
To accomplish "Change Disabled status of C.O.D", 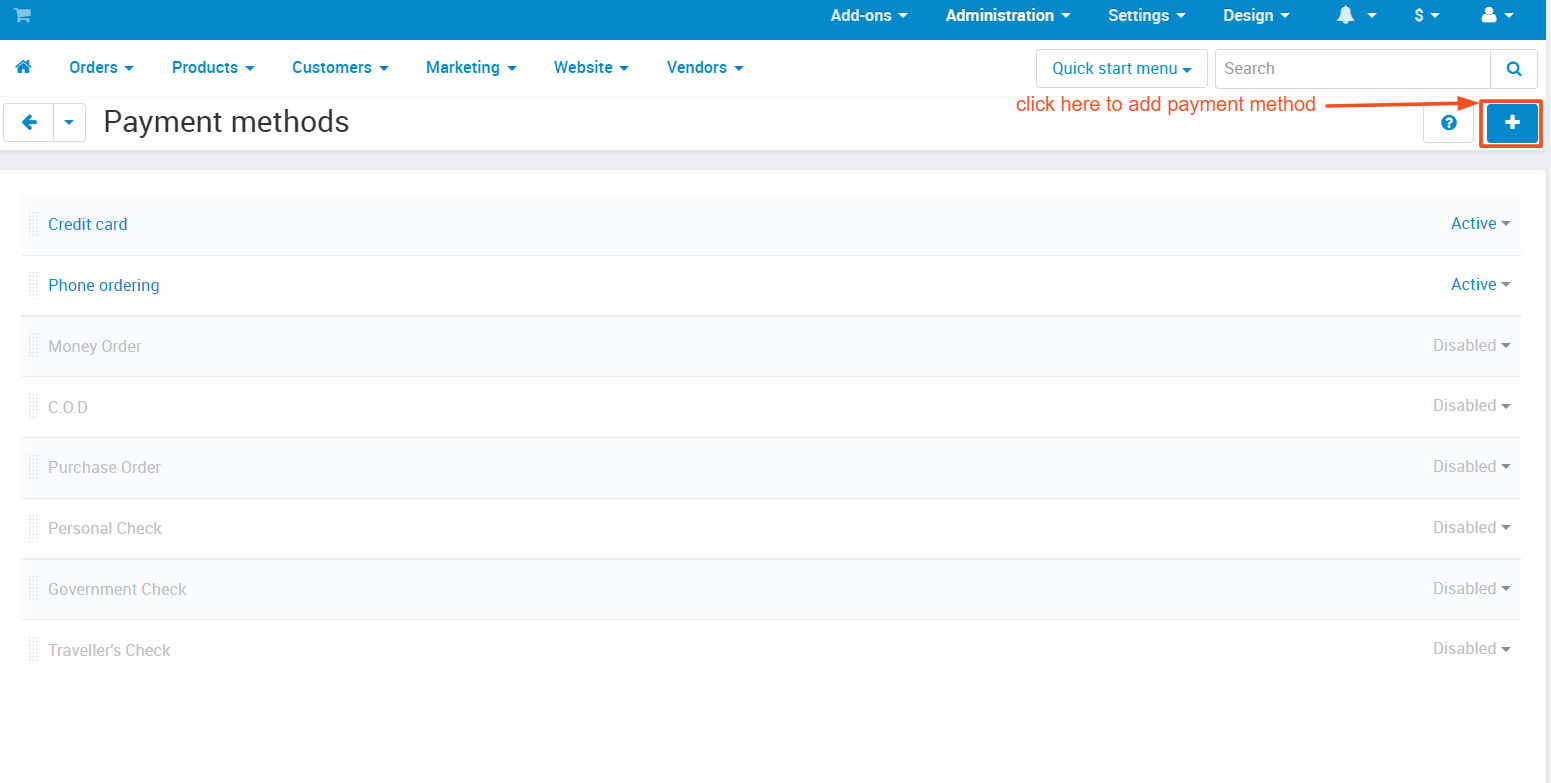I will point(1471,405).
